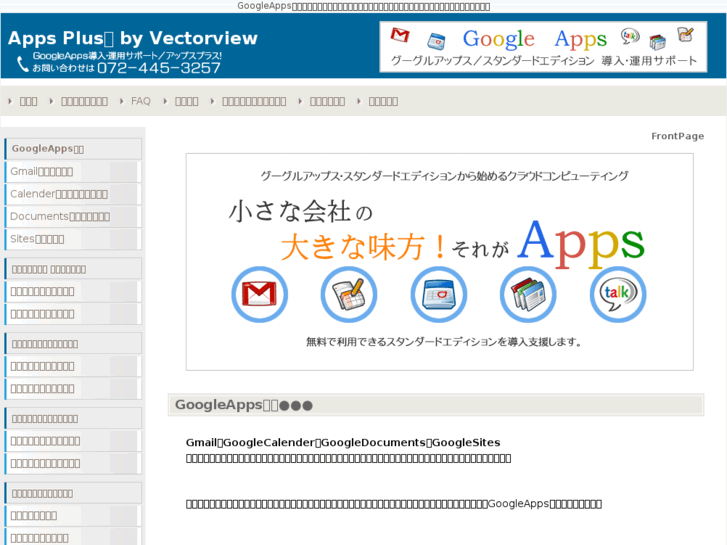The image size is (727, 545).
Task: Click the Gmail envelope icon in header banner
Action: pyautogui.click(x=400, y=35)
